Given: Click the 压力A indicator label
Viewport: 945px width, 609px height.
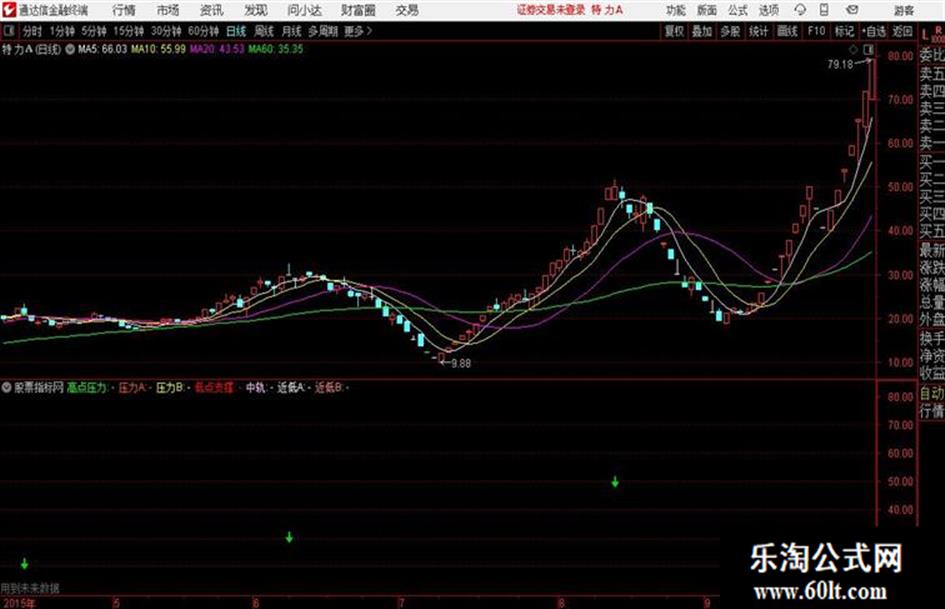Looking at the screenshot, I should pos(132,388).
